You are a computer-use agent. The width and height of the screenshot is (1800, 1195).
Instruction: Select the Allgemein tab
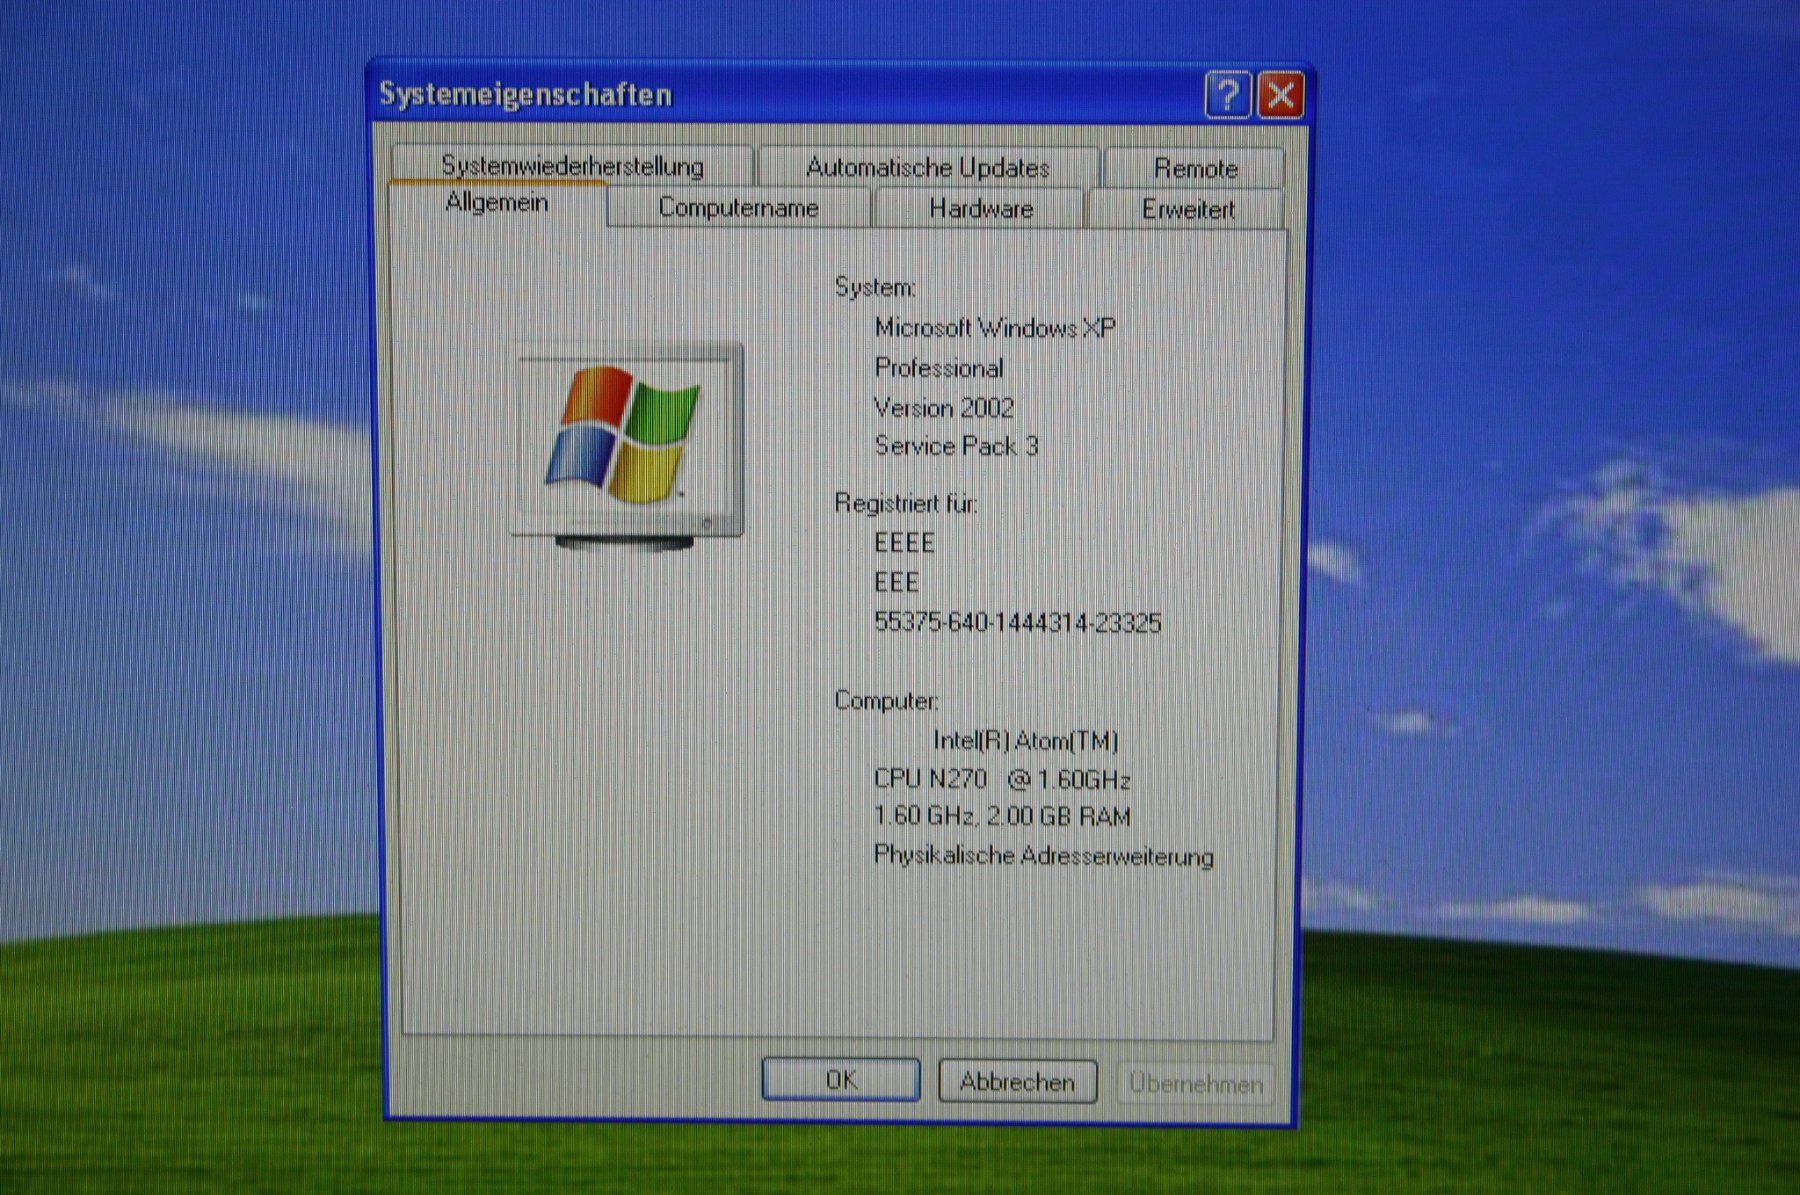pos(497,203)
